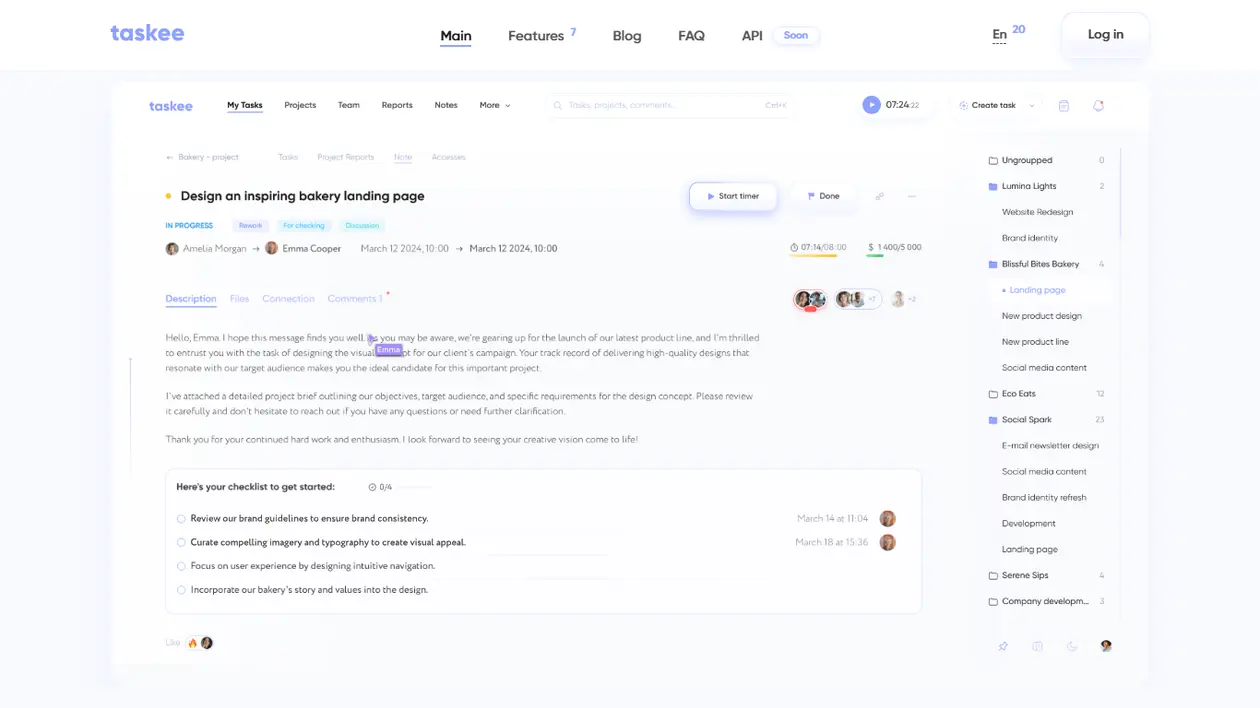Viewport: 1260px width, 708px height.
Task: Open the Create task dropdown arrow
Action: 1032,105
